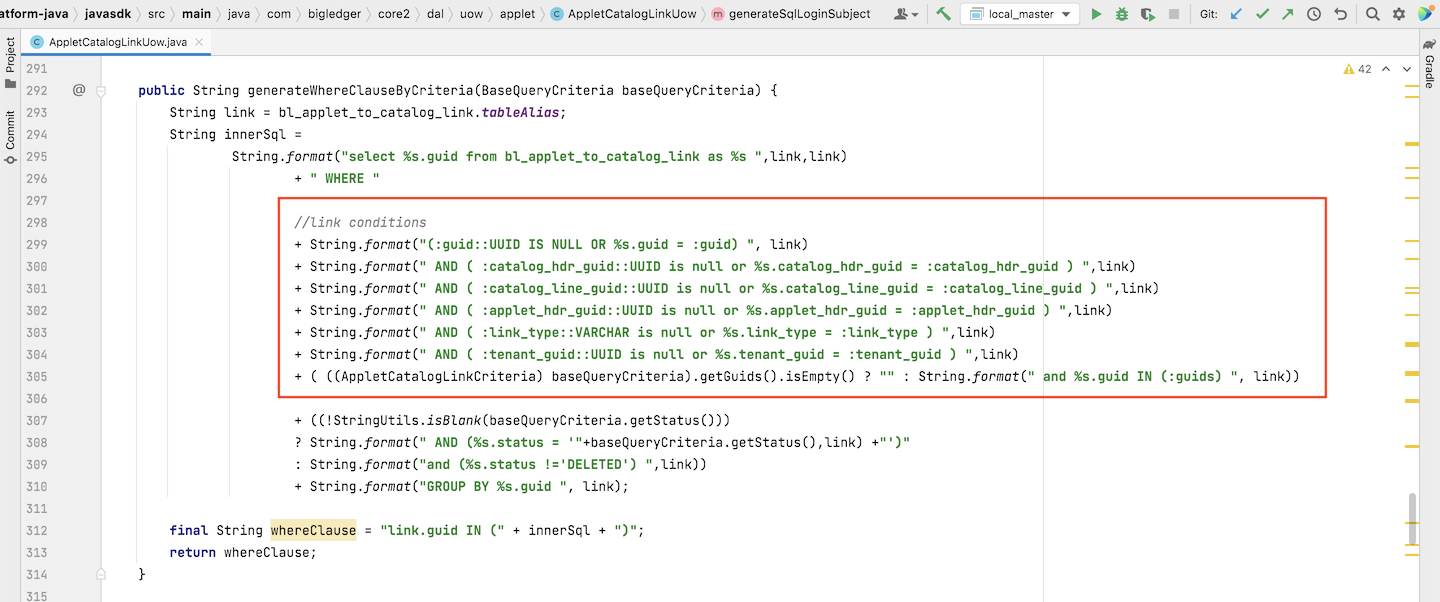Open the Commit tool window
This screenshot has height=602, width=1440.
(10, 135)
